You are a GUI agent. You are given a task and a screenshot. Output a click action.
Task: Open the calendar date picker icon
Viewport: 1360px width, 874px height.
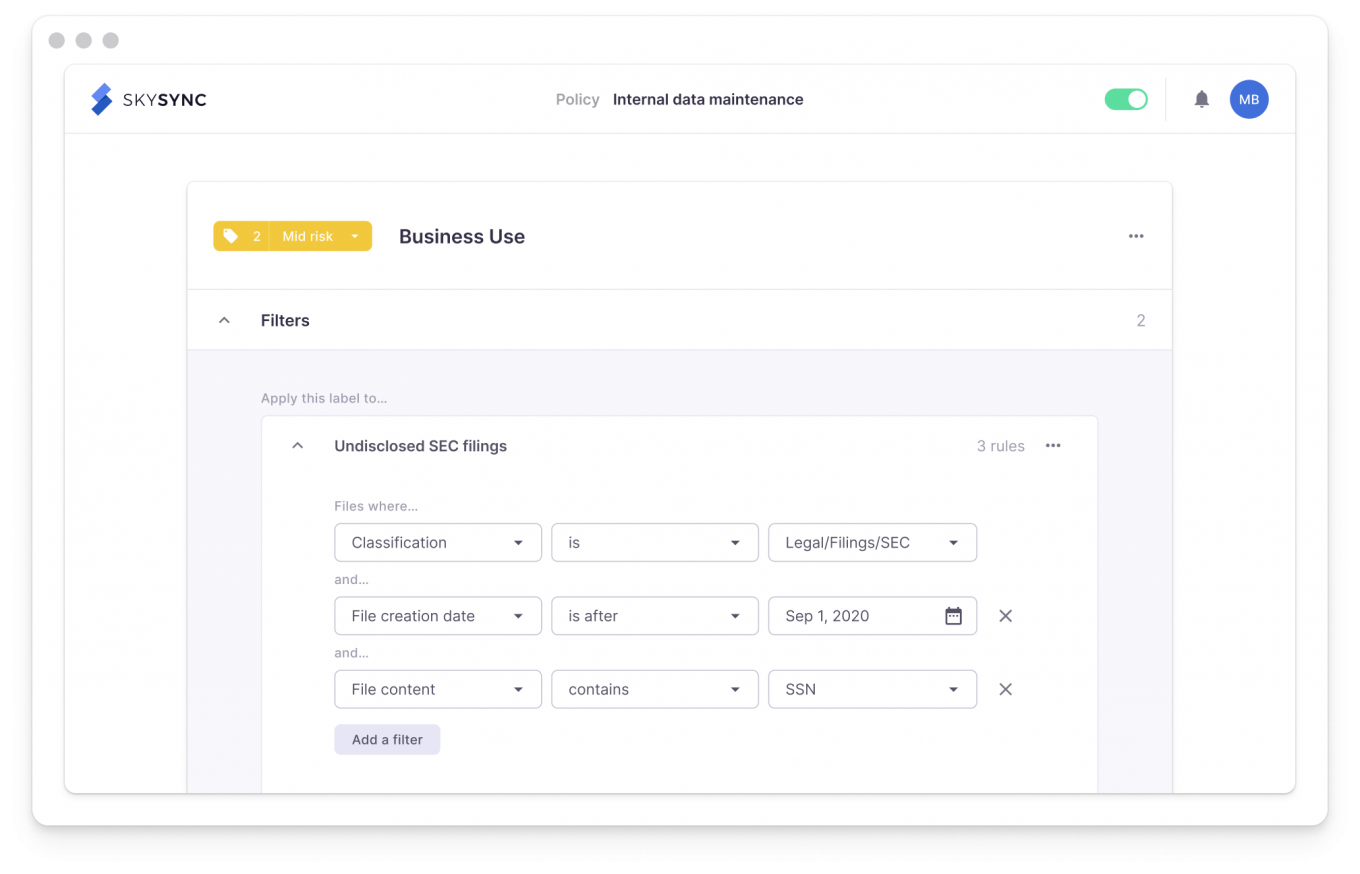953,616
